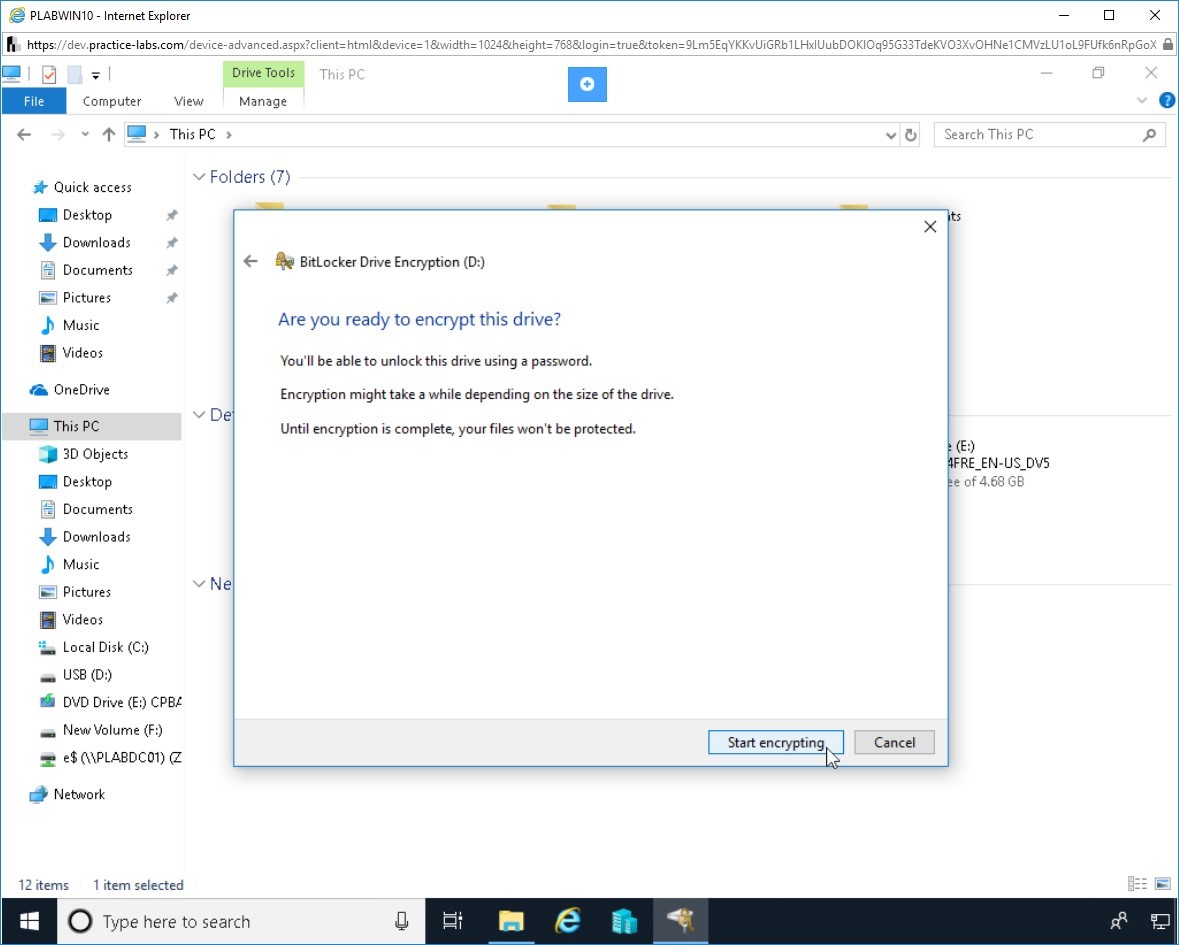Select Network in the navigation pane

click(x=79, y=795)
